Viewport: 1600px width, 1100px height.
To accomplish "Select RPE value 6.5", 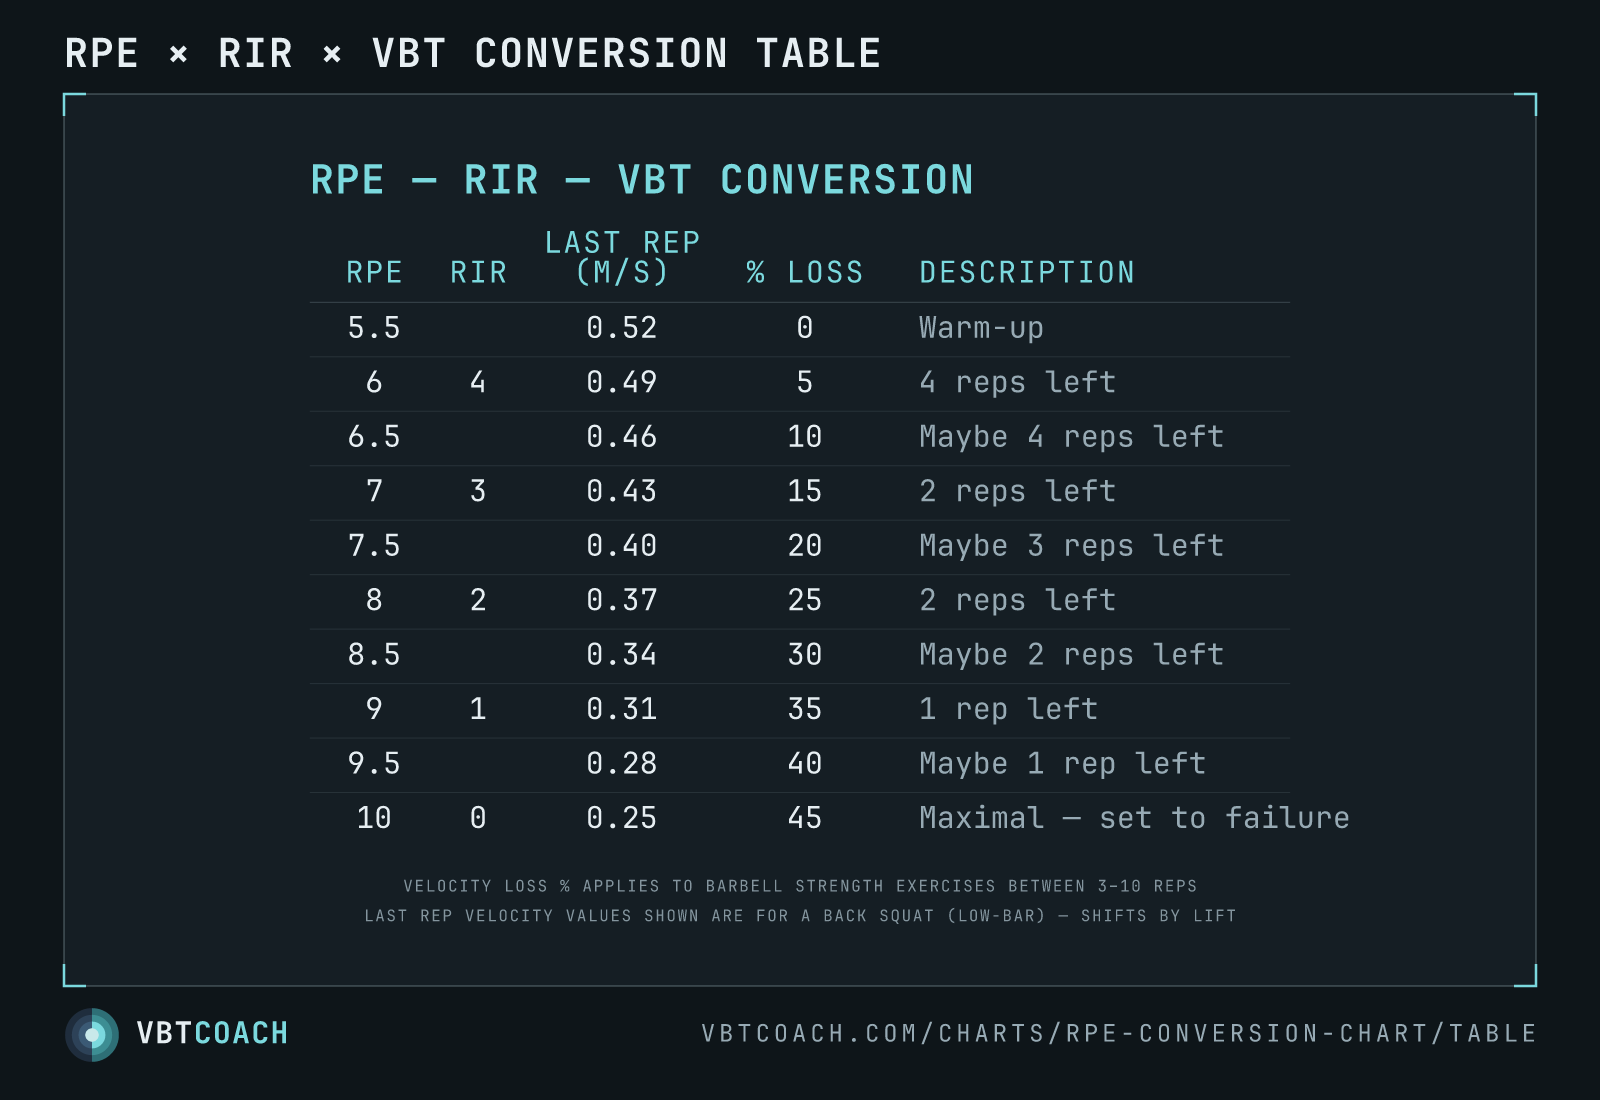I will tap(374, 437).
